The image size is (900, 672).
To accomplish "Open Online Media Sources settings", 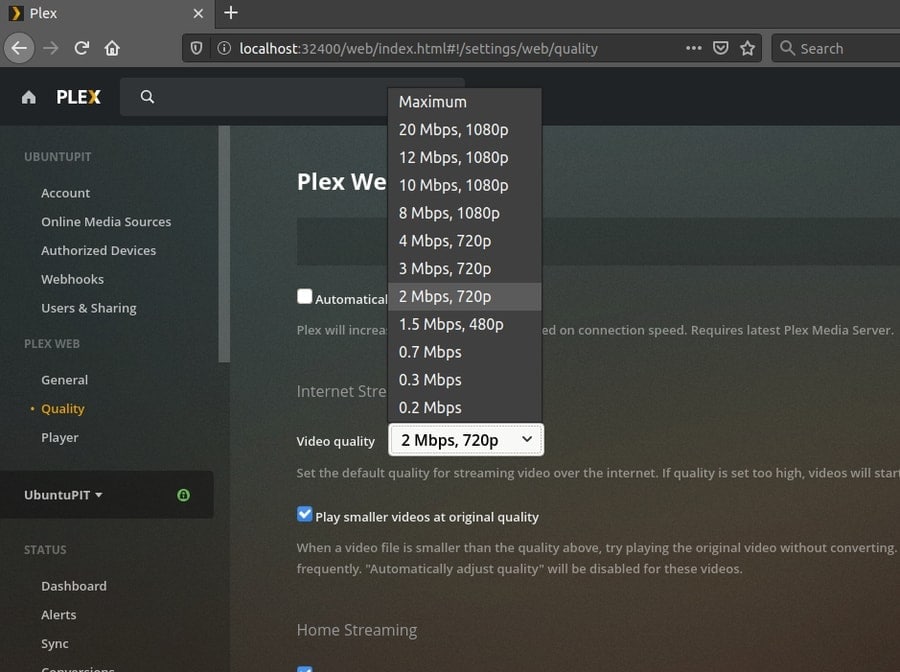I will tap(106, 222).
